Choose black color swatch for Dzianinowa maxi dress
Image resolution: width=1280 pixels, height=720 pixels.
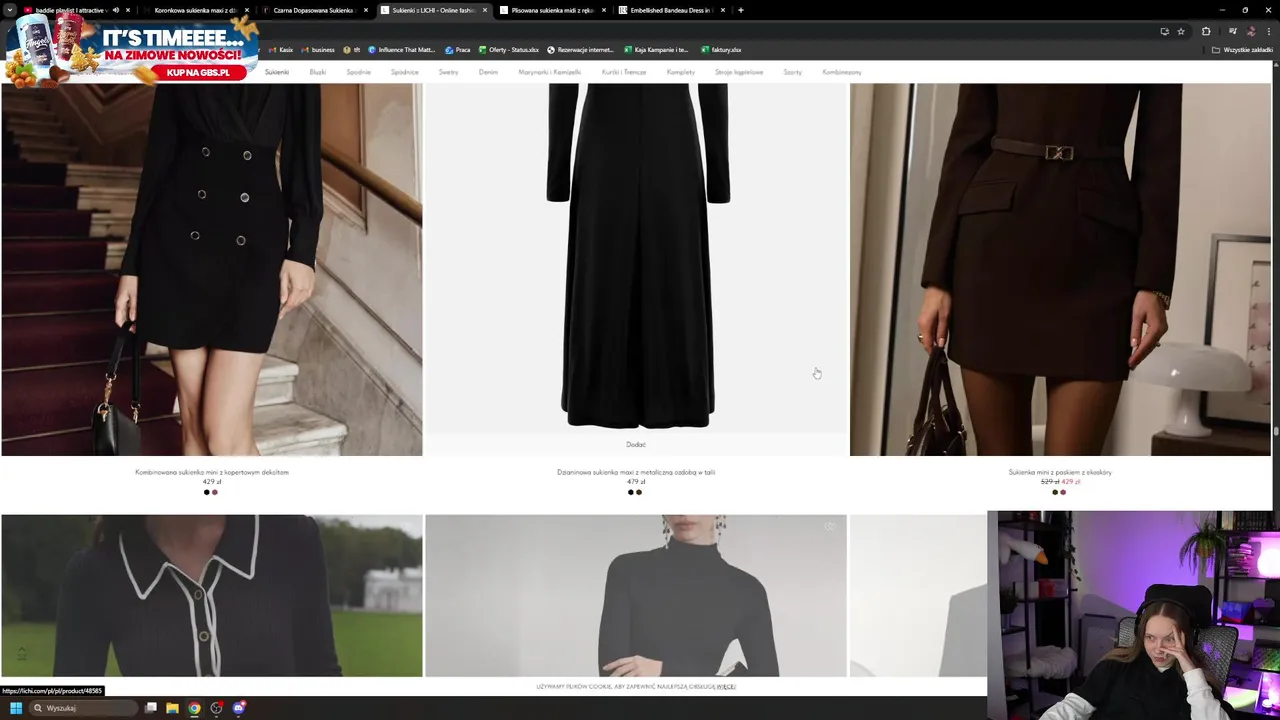click(631, 492)
